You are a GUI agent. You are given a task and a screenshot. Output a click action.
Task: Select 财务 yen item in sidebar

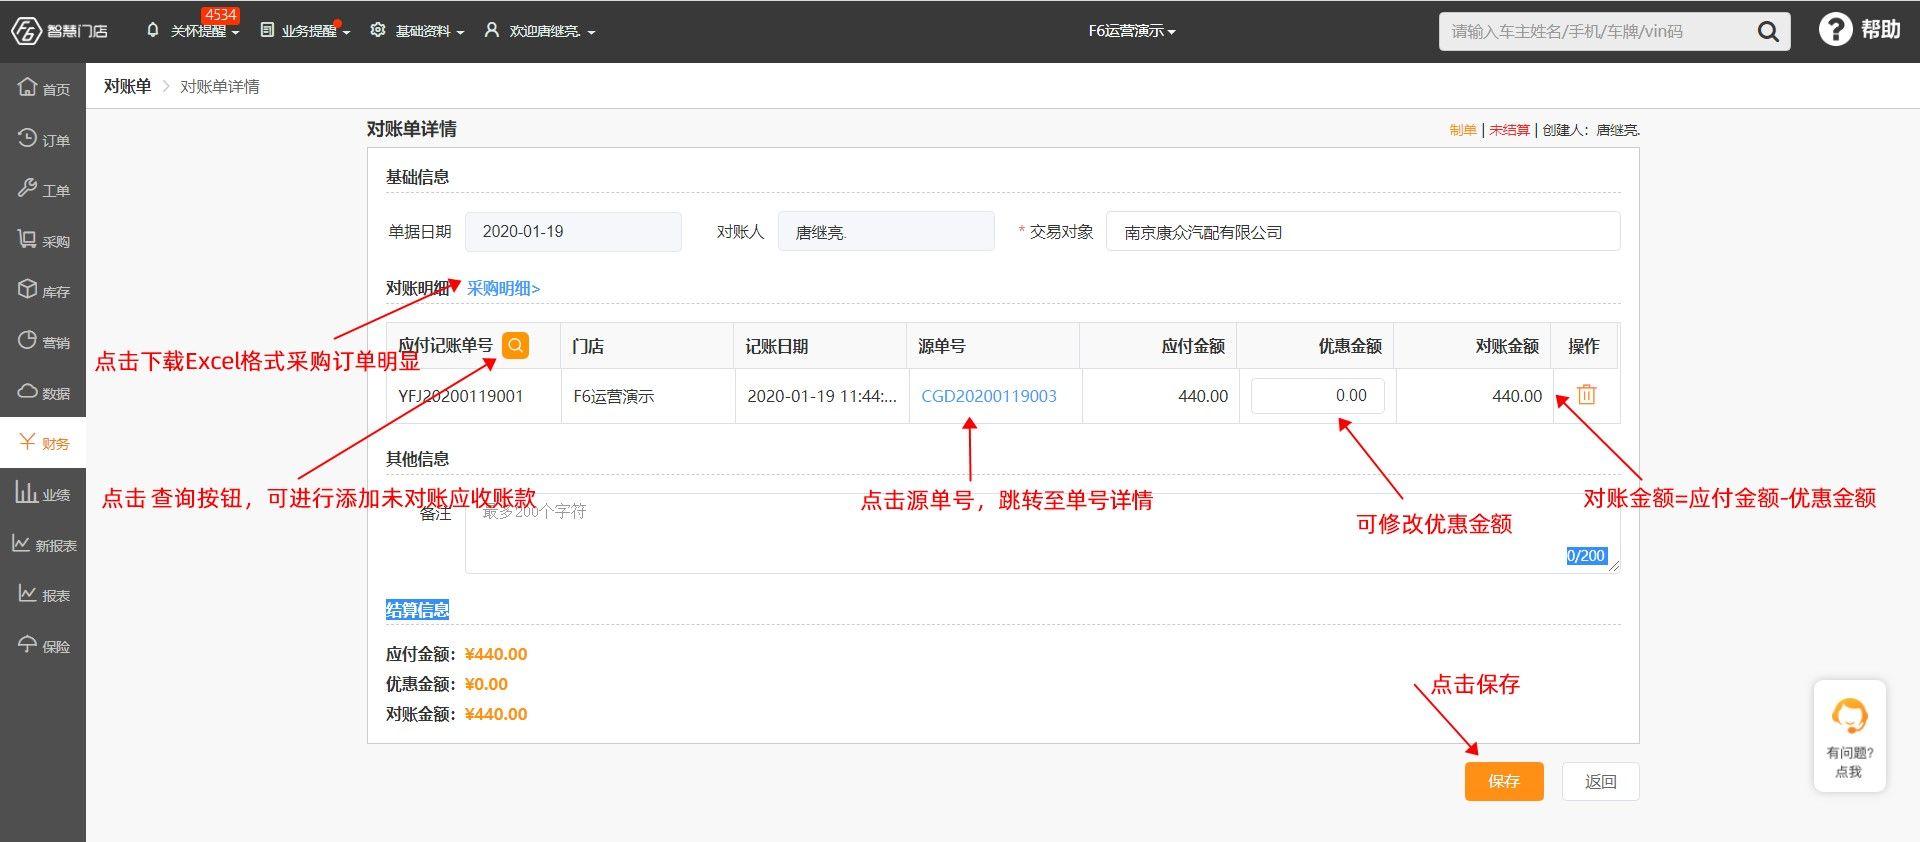(x=43, y=443)
